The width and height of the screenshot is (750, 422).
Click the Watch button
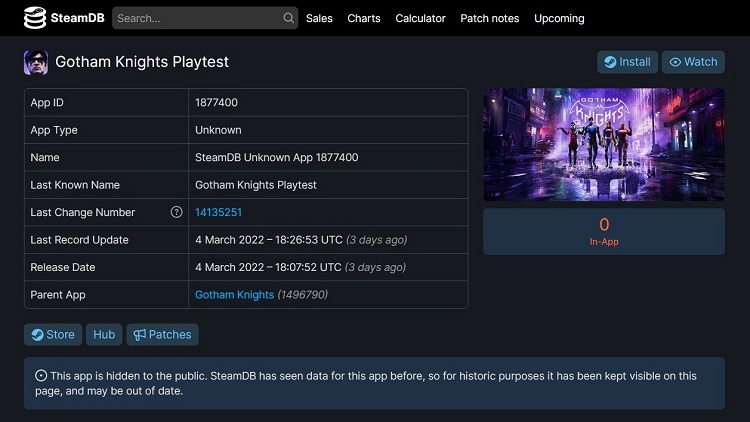693,62
